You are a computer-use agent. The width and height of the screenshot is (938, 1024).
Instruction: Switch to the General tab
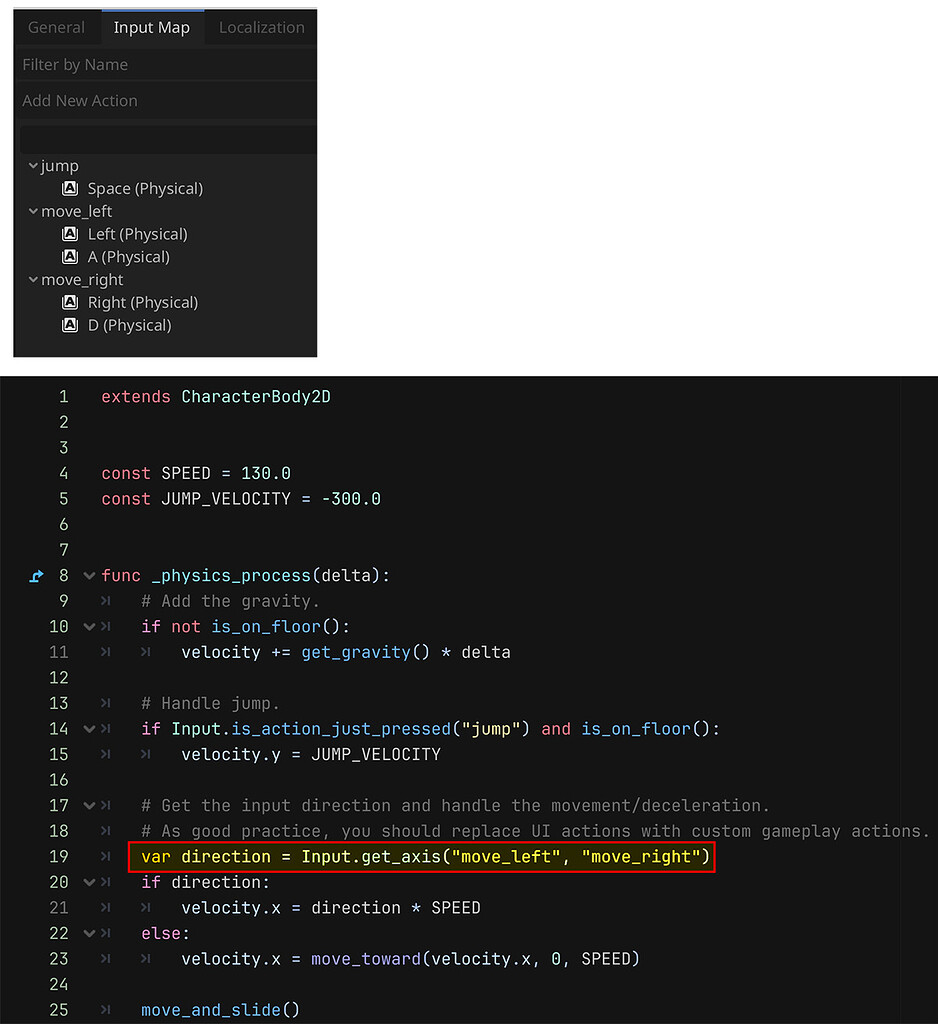(57, 27)
